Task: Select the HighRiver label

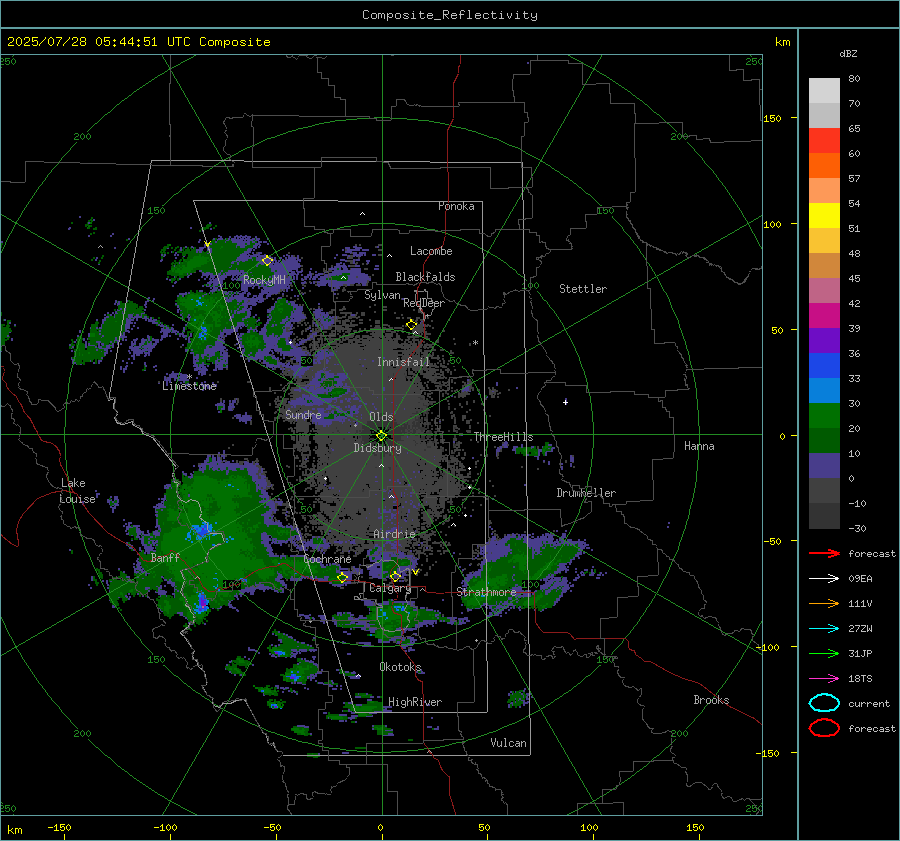Action: click(x=415, y=702)
